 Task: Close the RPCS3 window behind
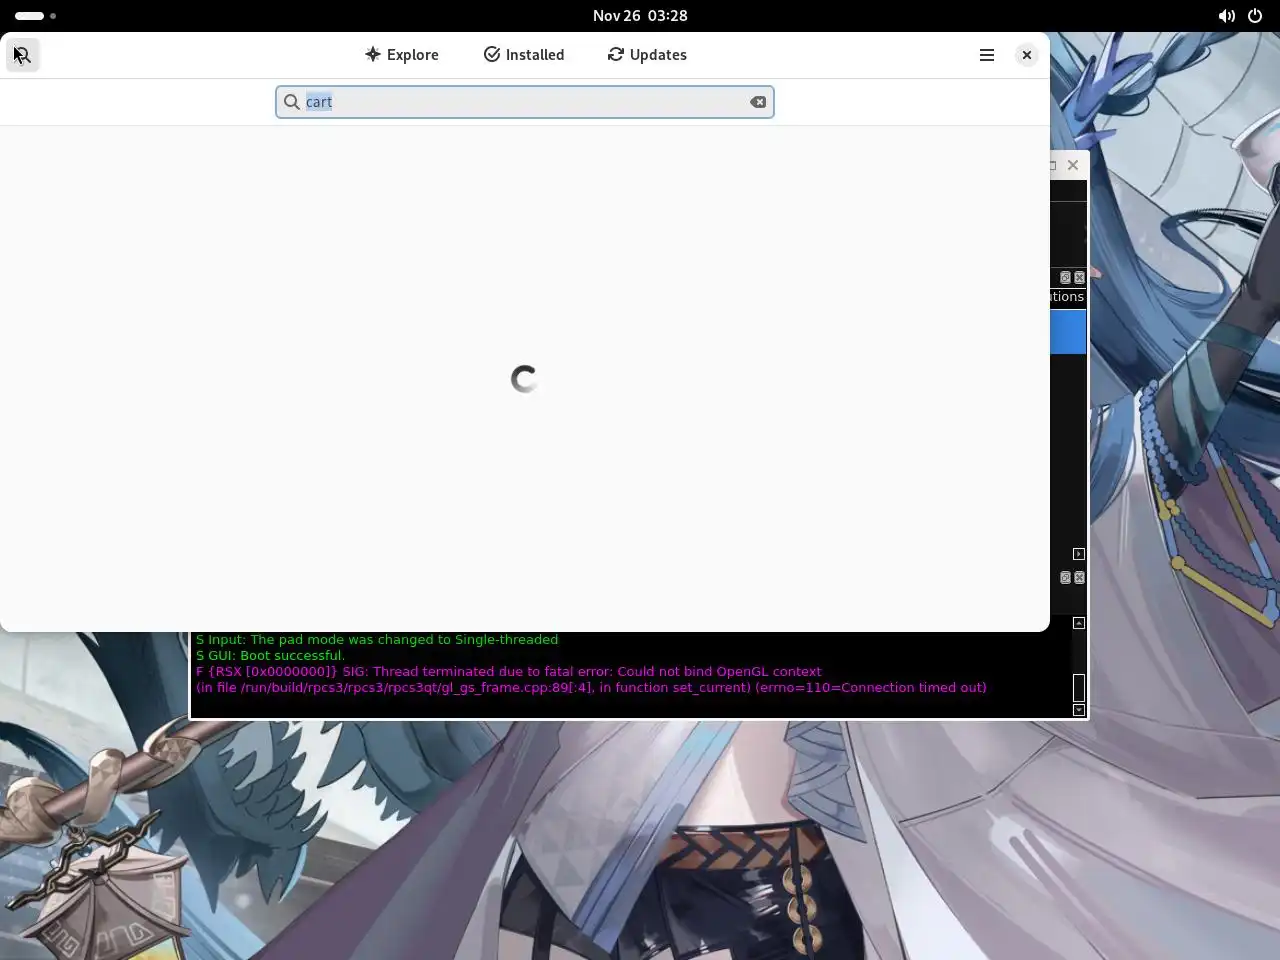coord(1073,165)
